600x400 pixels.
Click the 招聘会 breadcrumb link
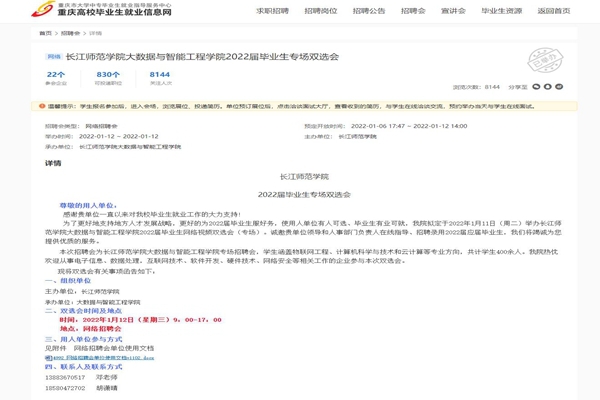pos(70,33)
